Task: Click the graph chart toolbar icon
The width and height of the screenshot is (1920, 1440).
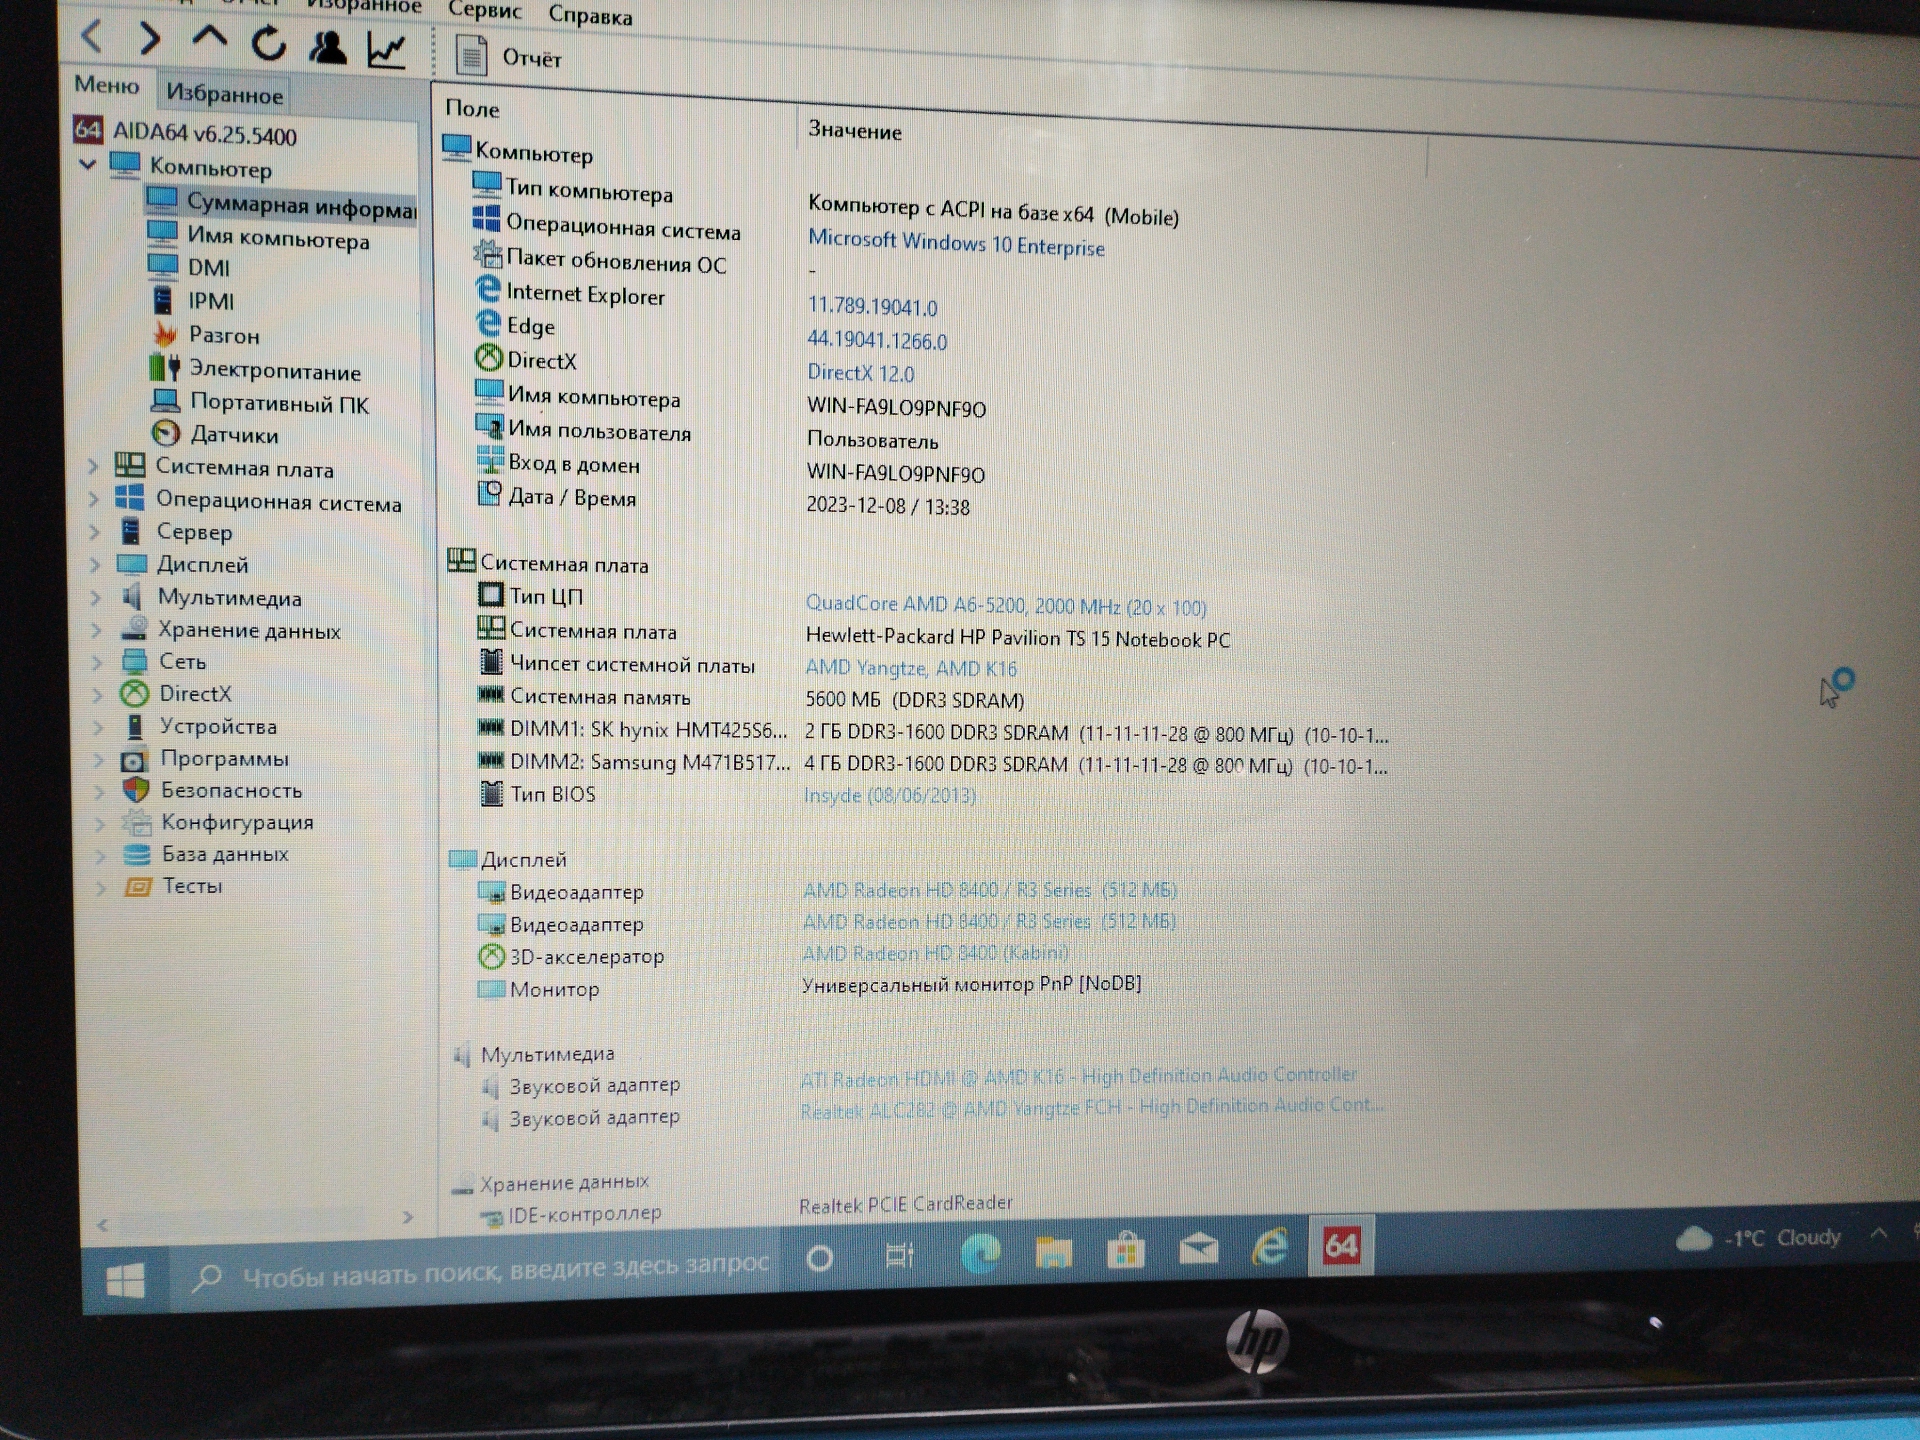Action: pyautogui.click(x=387, y=50)
